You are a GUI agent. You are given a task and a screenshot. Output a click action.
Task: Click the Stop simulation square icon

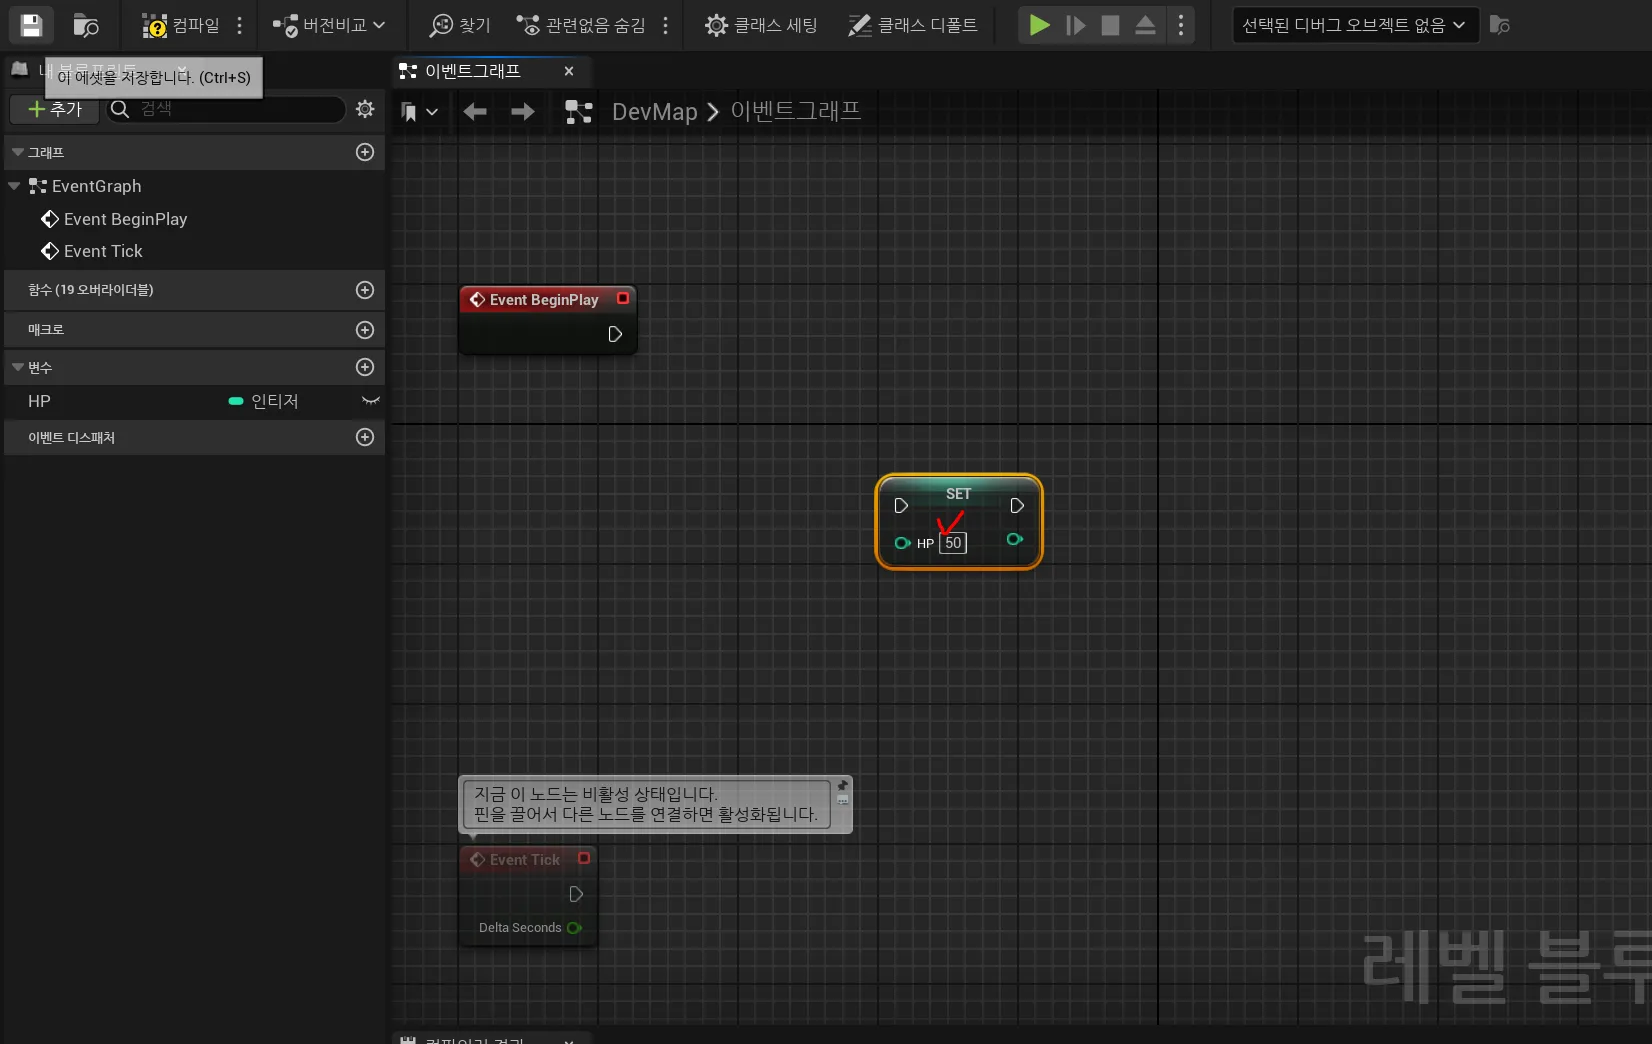[x=1110, y=25]
